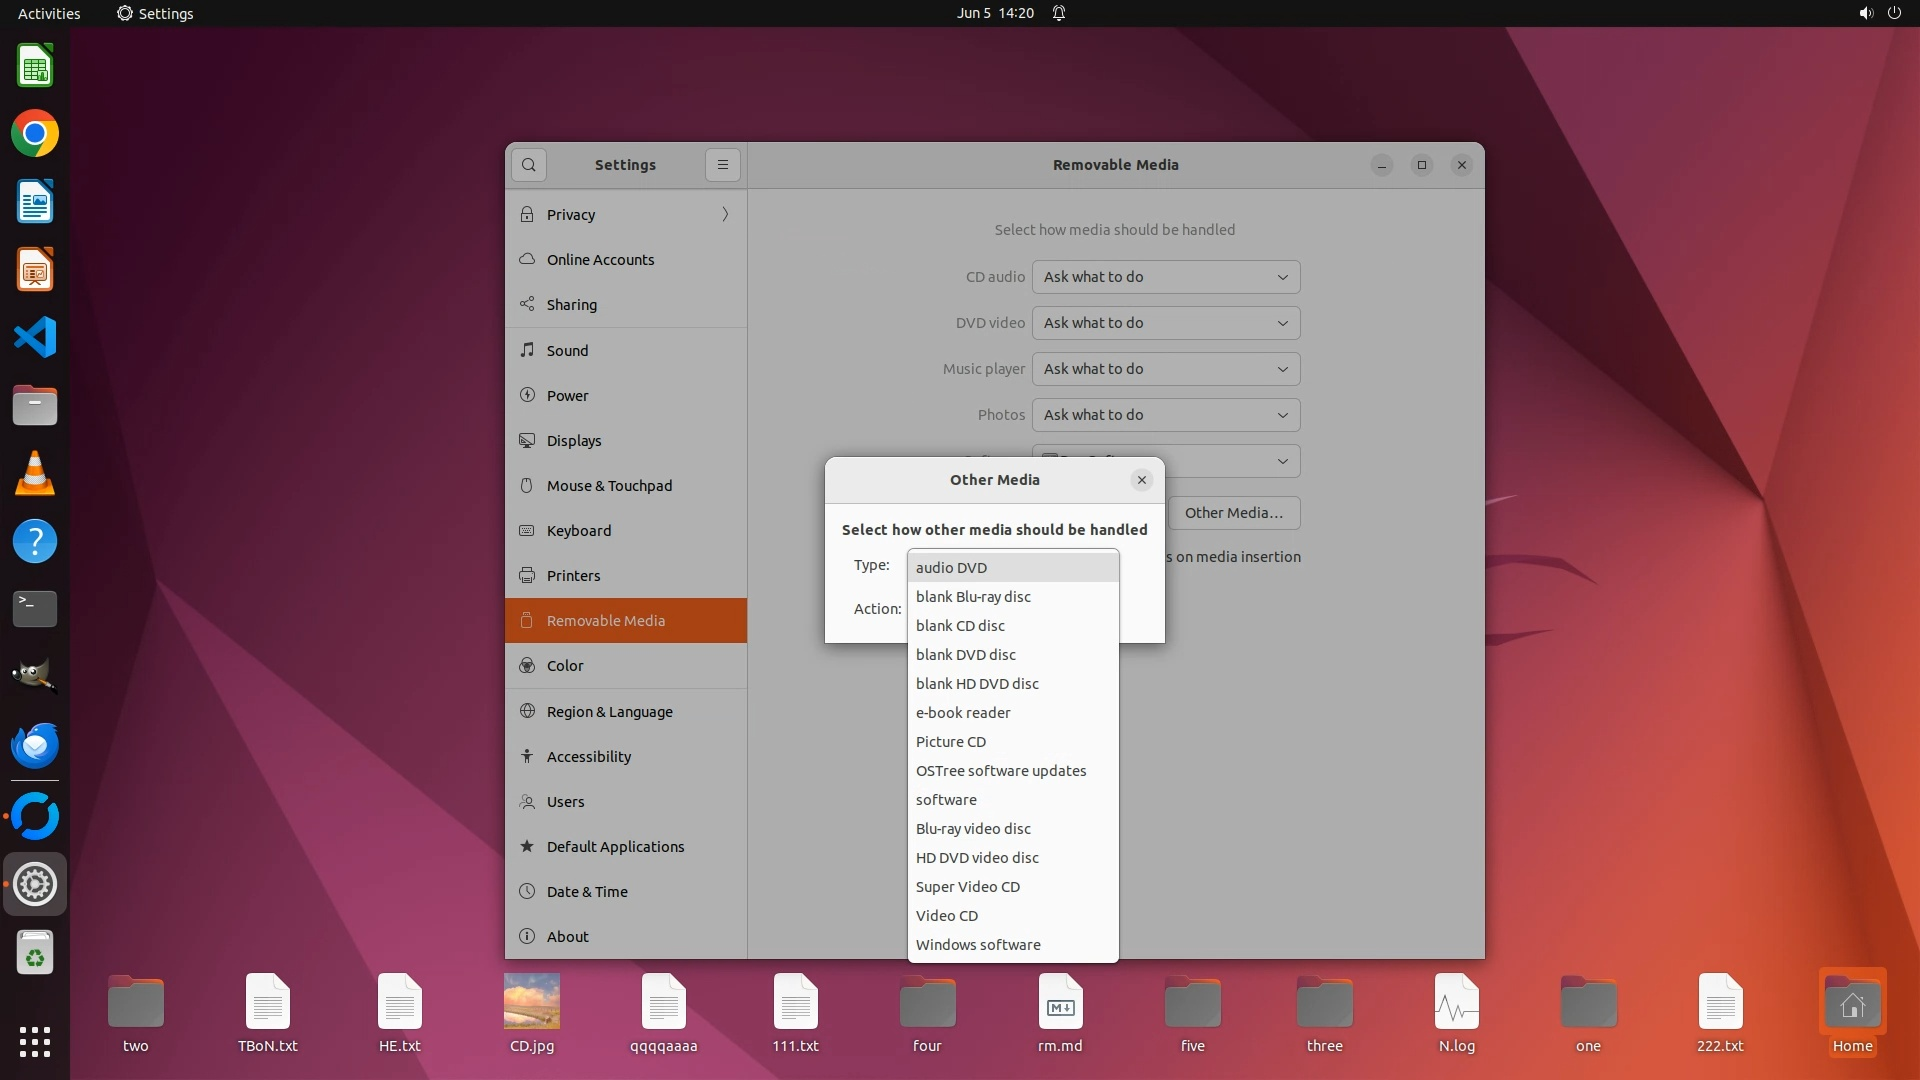The height and width of the screenshot is (1080, 1920).
Task: Click the Keyboard icon in sidebar
Action: coord(527,530)
